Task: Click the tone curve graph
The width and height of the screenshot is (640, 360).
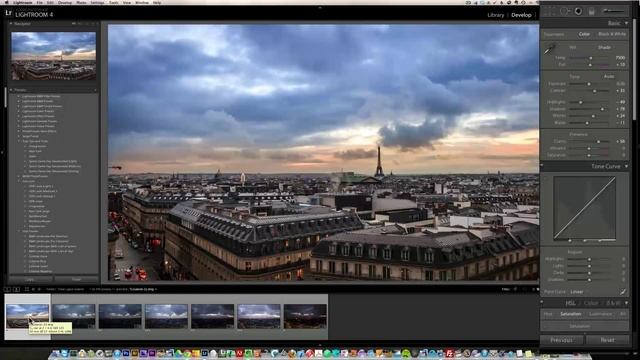Action: point(584,207)
